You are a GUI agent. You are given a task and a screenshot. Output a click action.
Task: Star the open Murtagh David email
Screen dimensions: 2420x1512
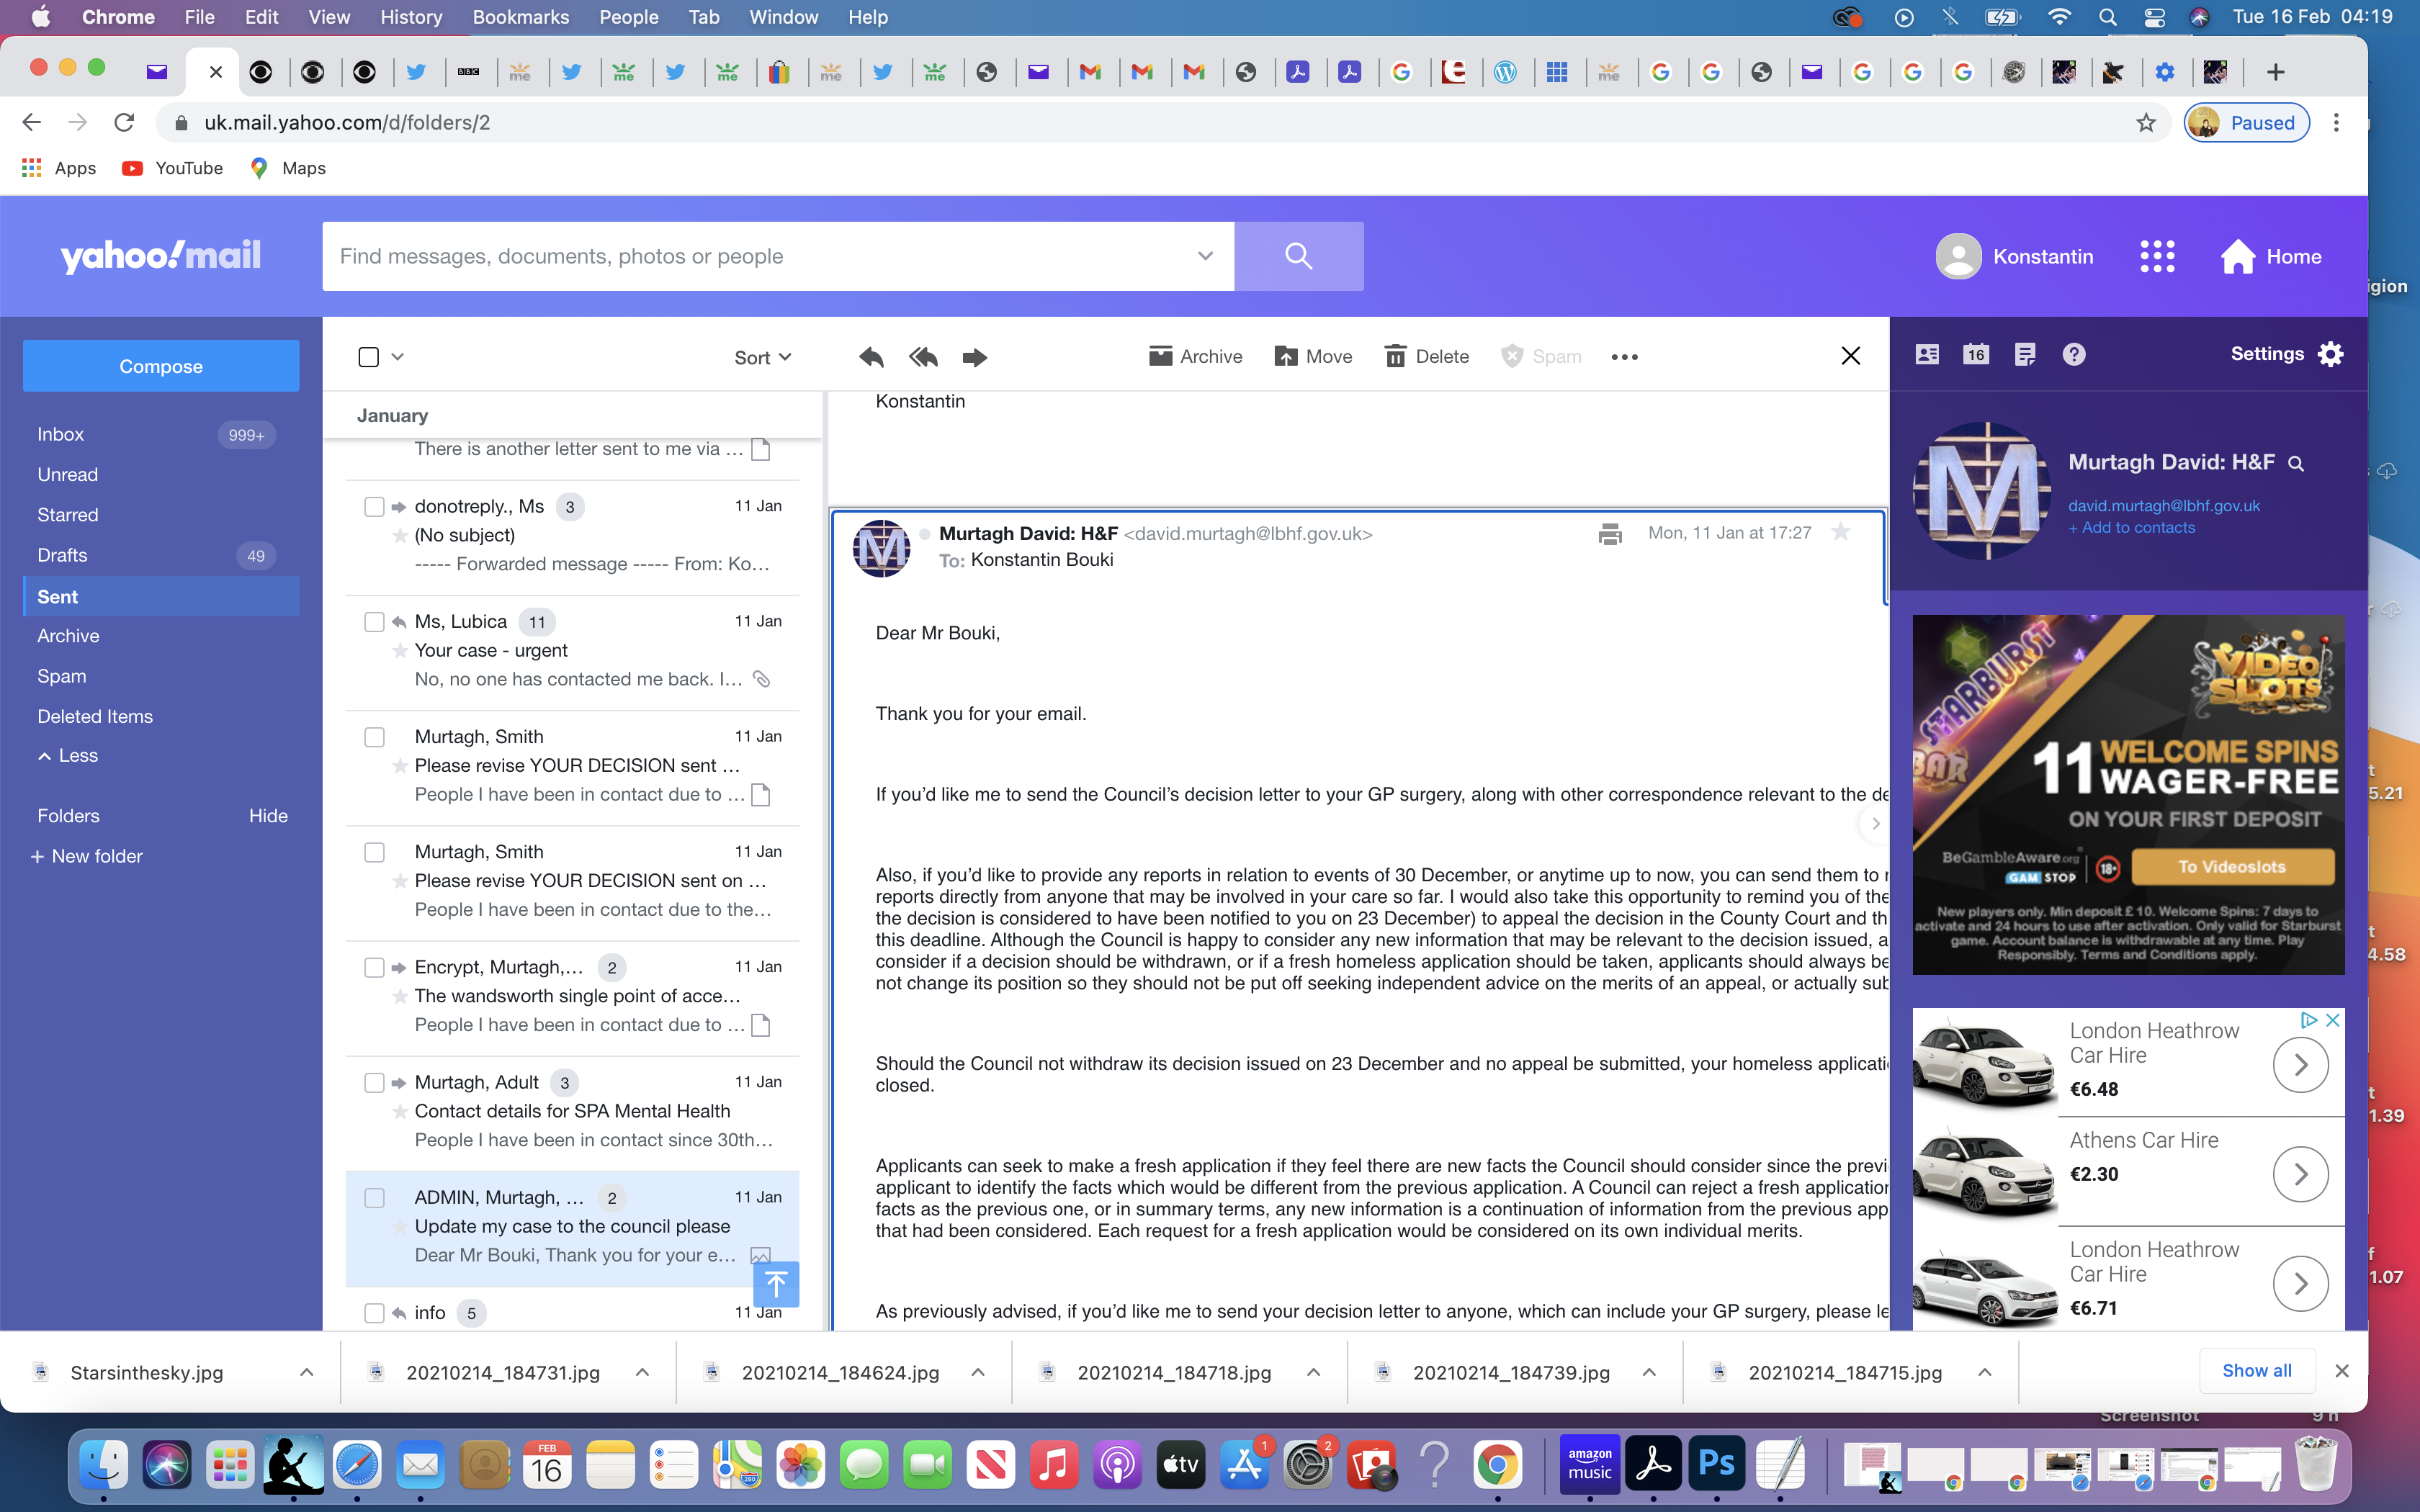coord(1840,532)
